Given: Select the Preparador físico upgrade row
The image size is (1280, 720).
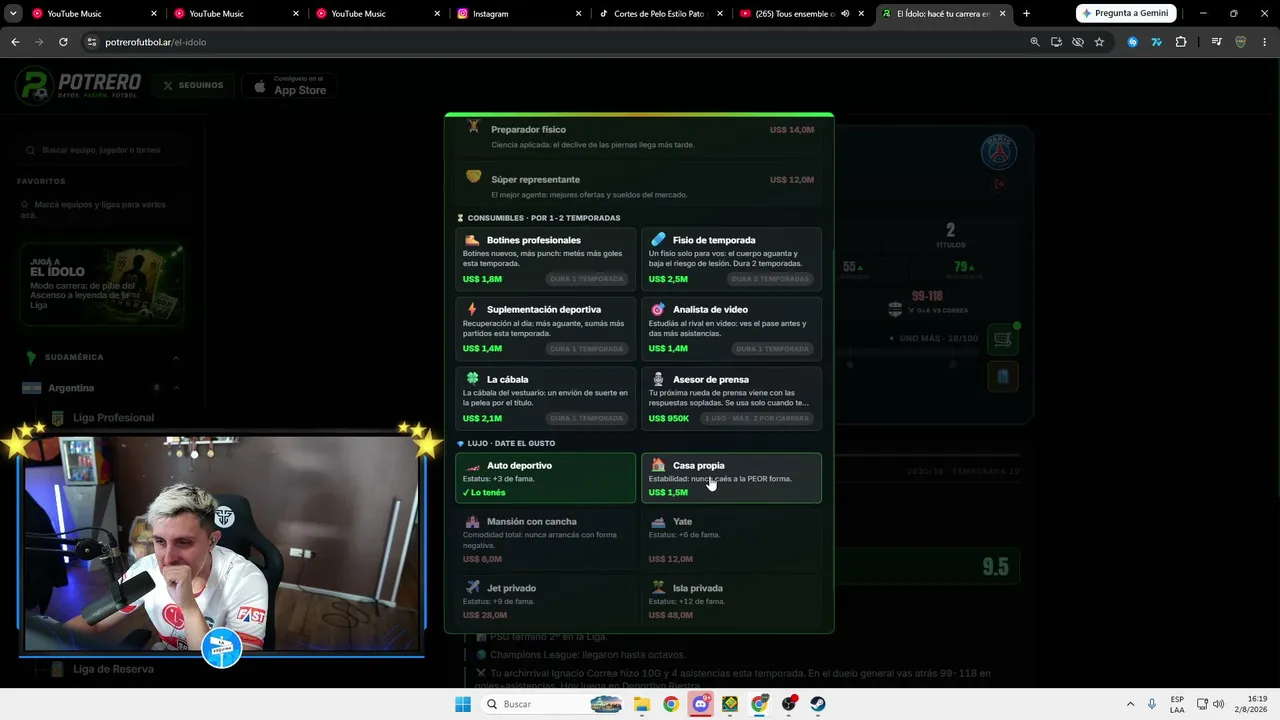Looking at the screenshot, I should click(639, 136).
